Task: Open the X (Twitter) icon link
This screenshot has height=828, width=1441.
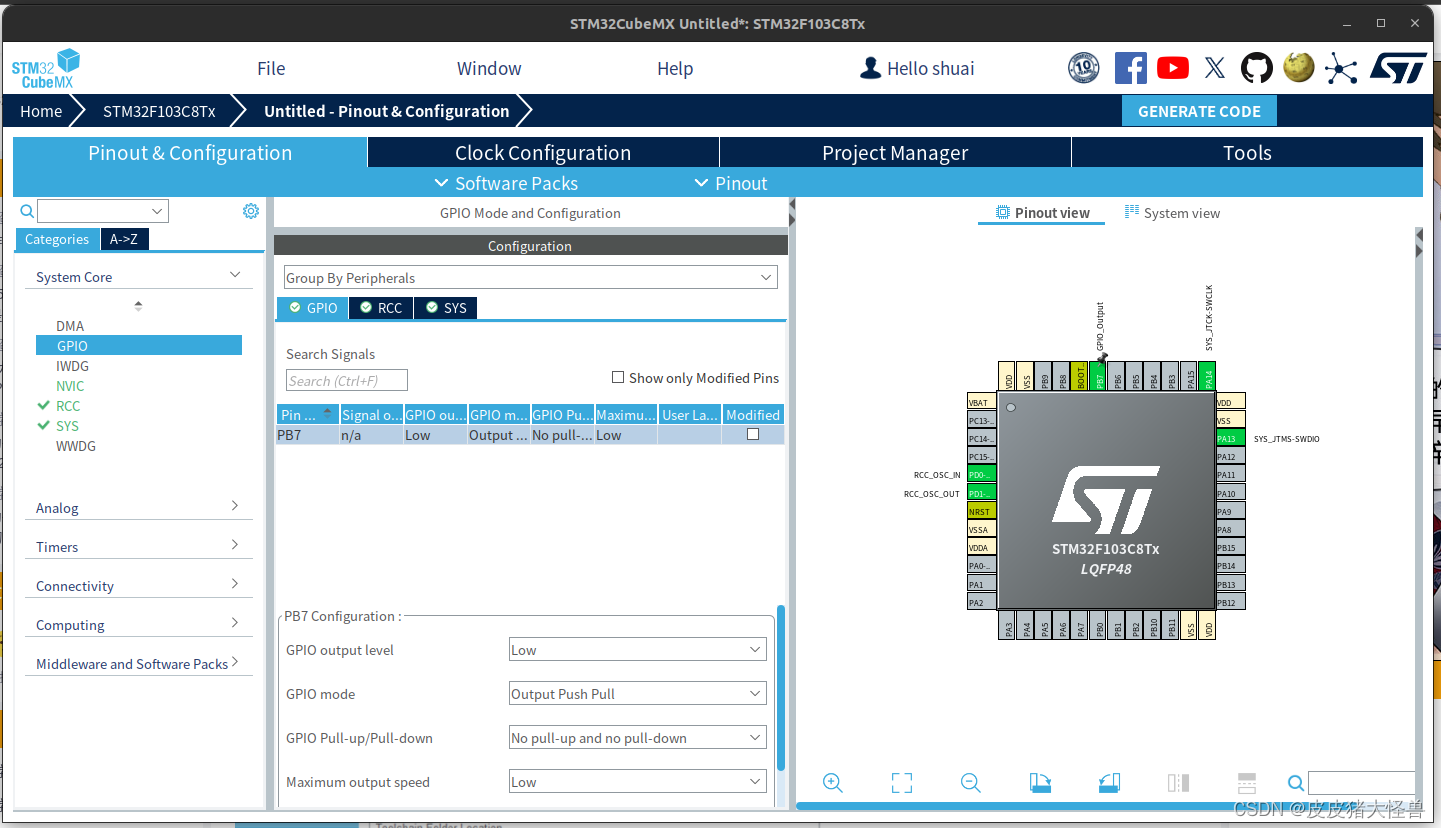Action: point(1214,68)
